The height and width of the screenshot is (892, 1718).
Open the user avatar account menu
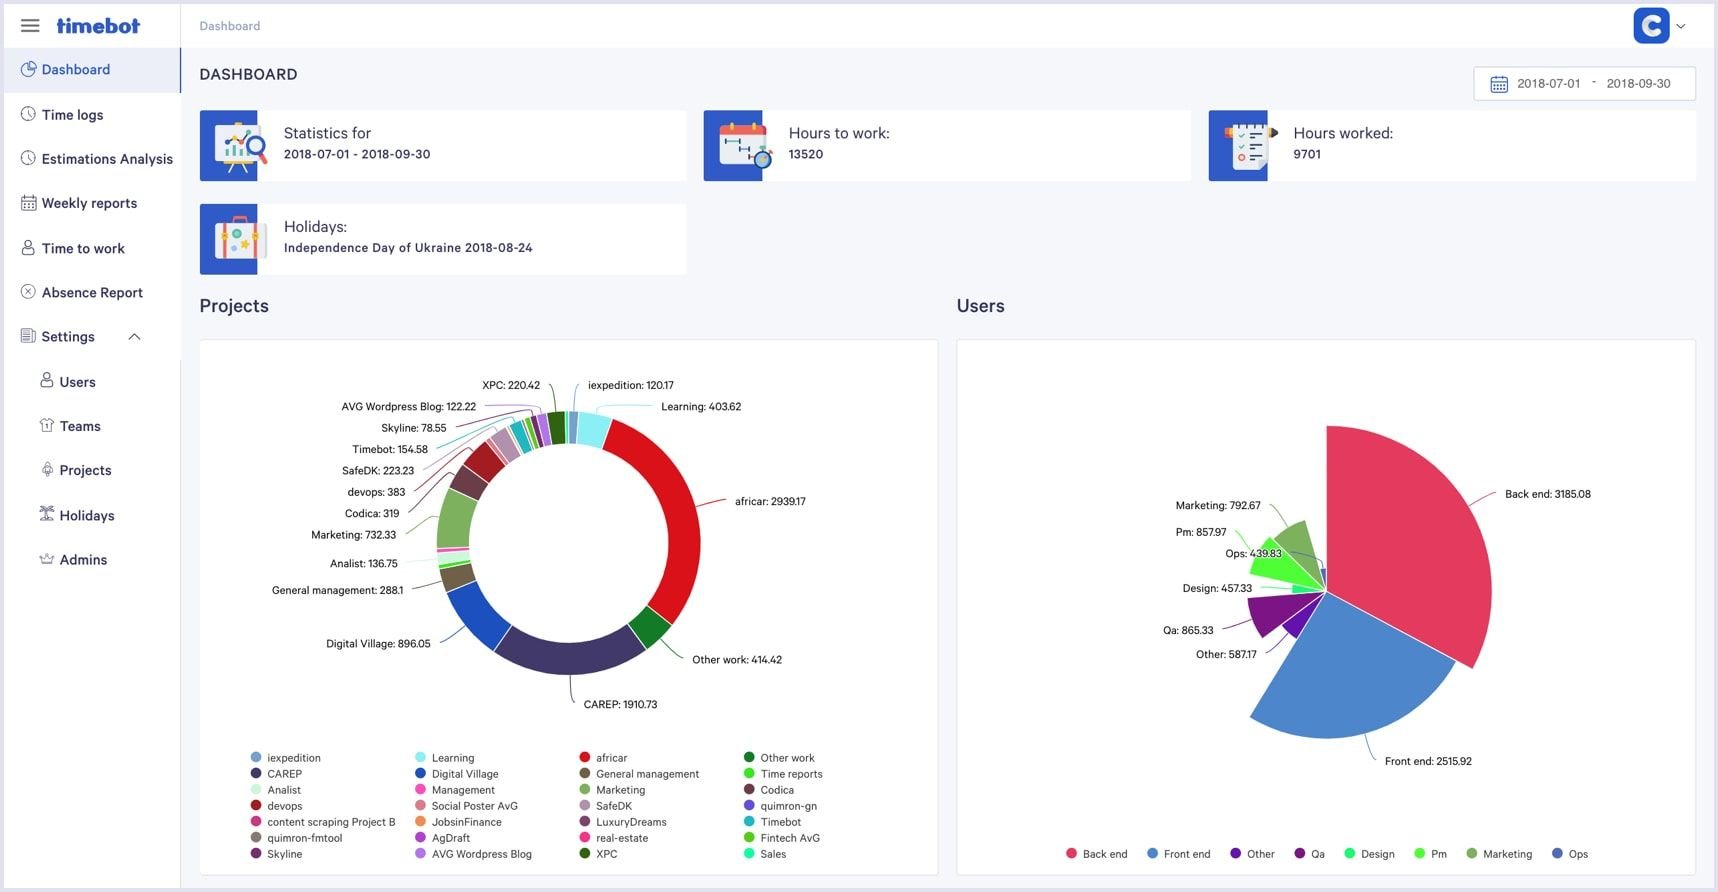(1651, 26)
